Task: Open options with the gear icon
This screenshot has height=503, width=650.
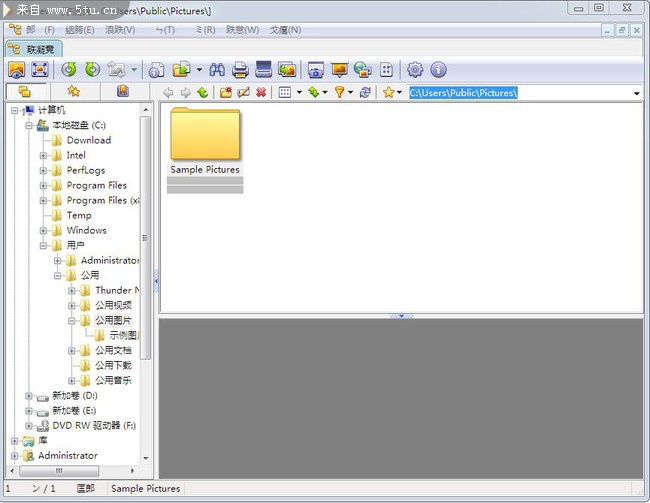Action: click(415, 70)
